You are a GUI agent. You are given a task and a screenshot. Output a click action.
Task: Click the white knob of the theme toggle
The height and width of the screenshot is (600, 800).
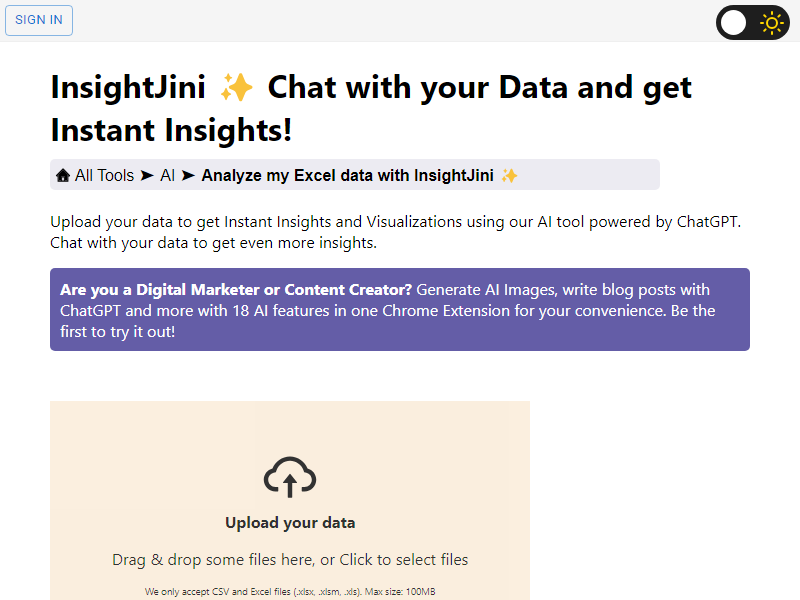(734, 22)
